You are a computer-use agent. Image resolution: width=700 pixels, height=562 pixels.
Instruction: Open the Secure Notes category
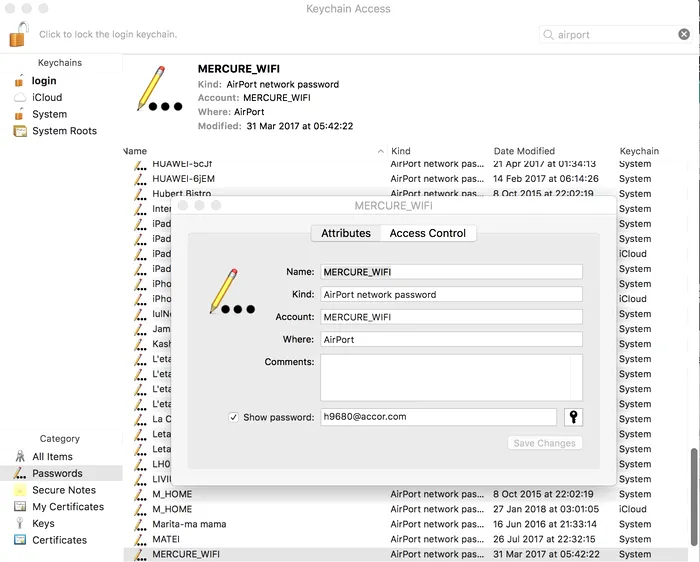pos(63,490)
